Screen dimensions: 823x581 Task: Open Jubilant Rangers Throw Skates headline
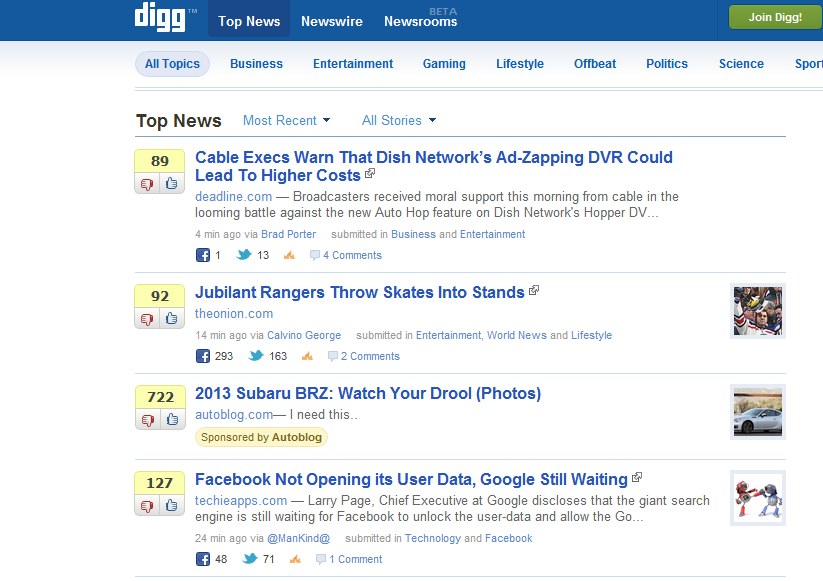360,292
